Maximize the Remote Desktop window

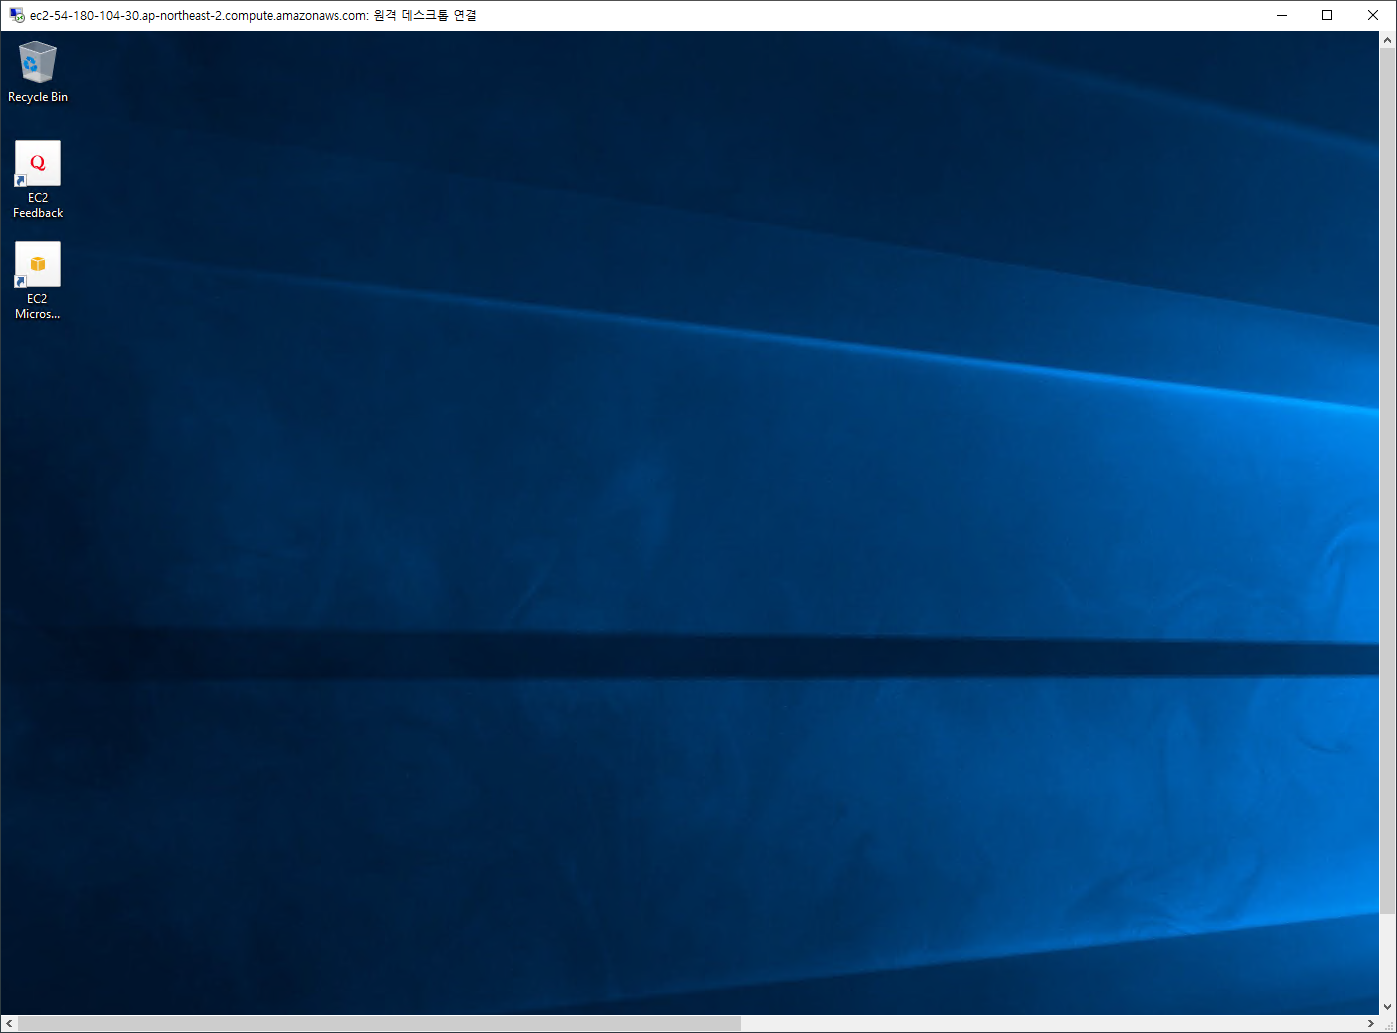1327,15
